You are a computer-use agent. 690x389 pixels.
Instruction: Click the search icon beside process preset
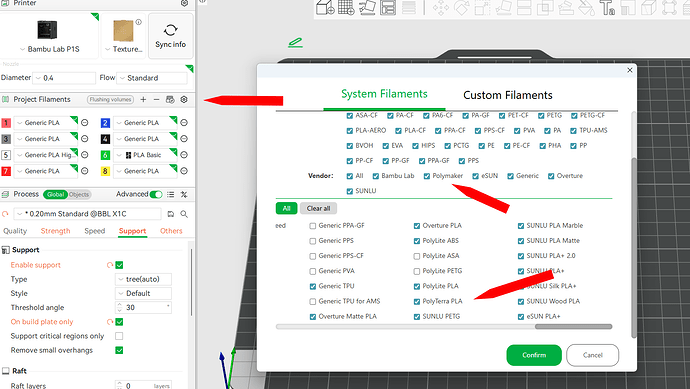(184, 214)
